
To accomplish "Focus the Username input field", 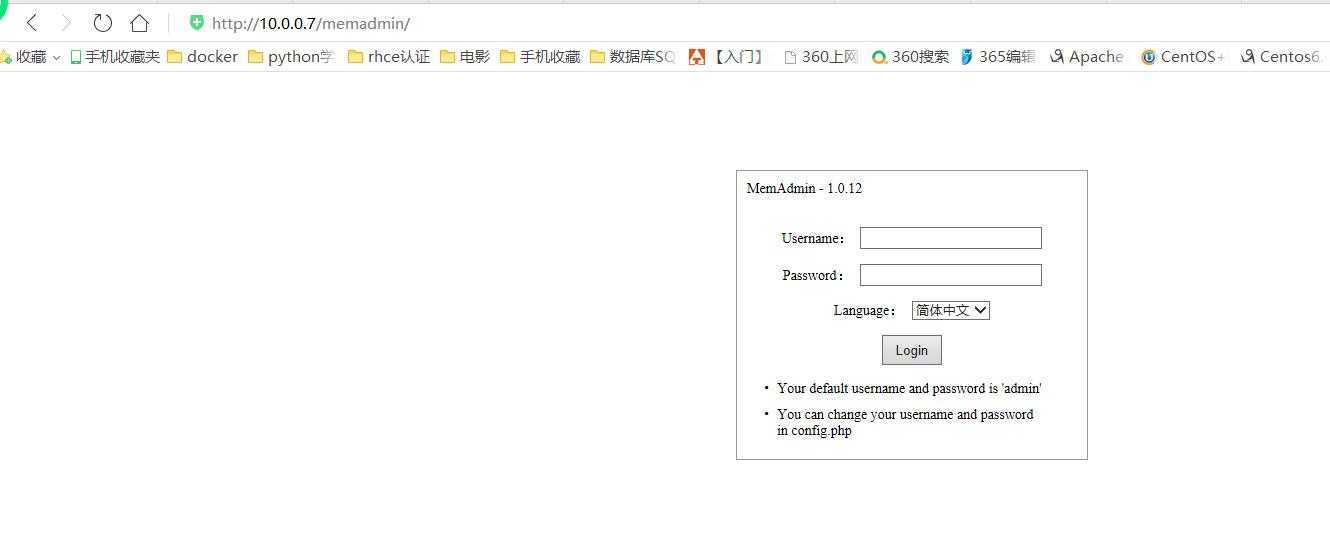I will coord(951,238).
